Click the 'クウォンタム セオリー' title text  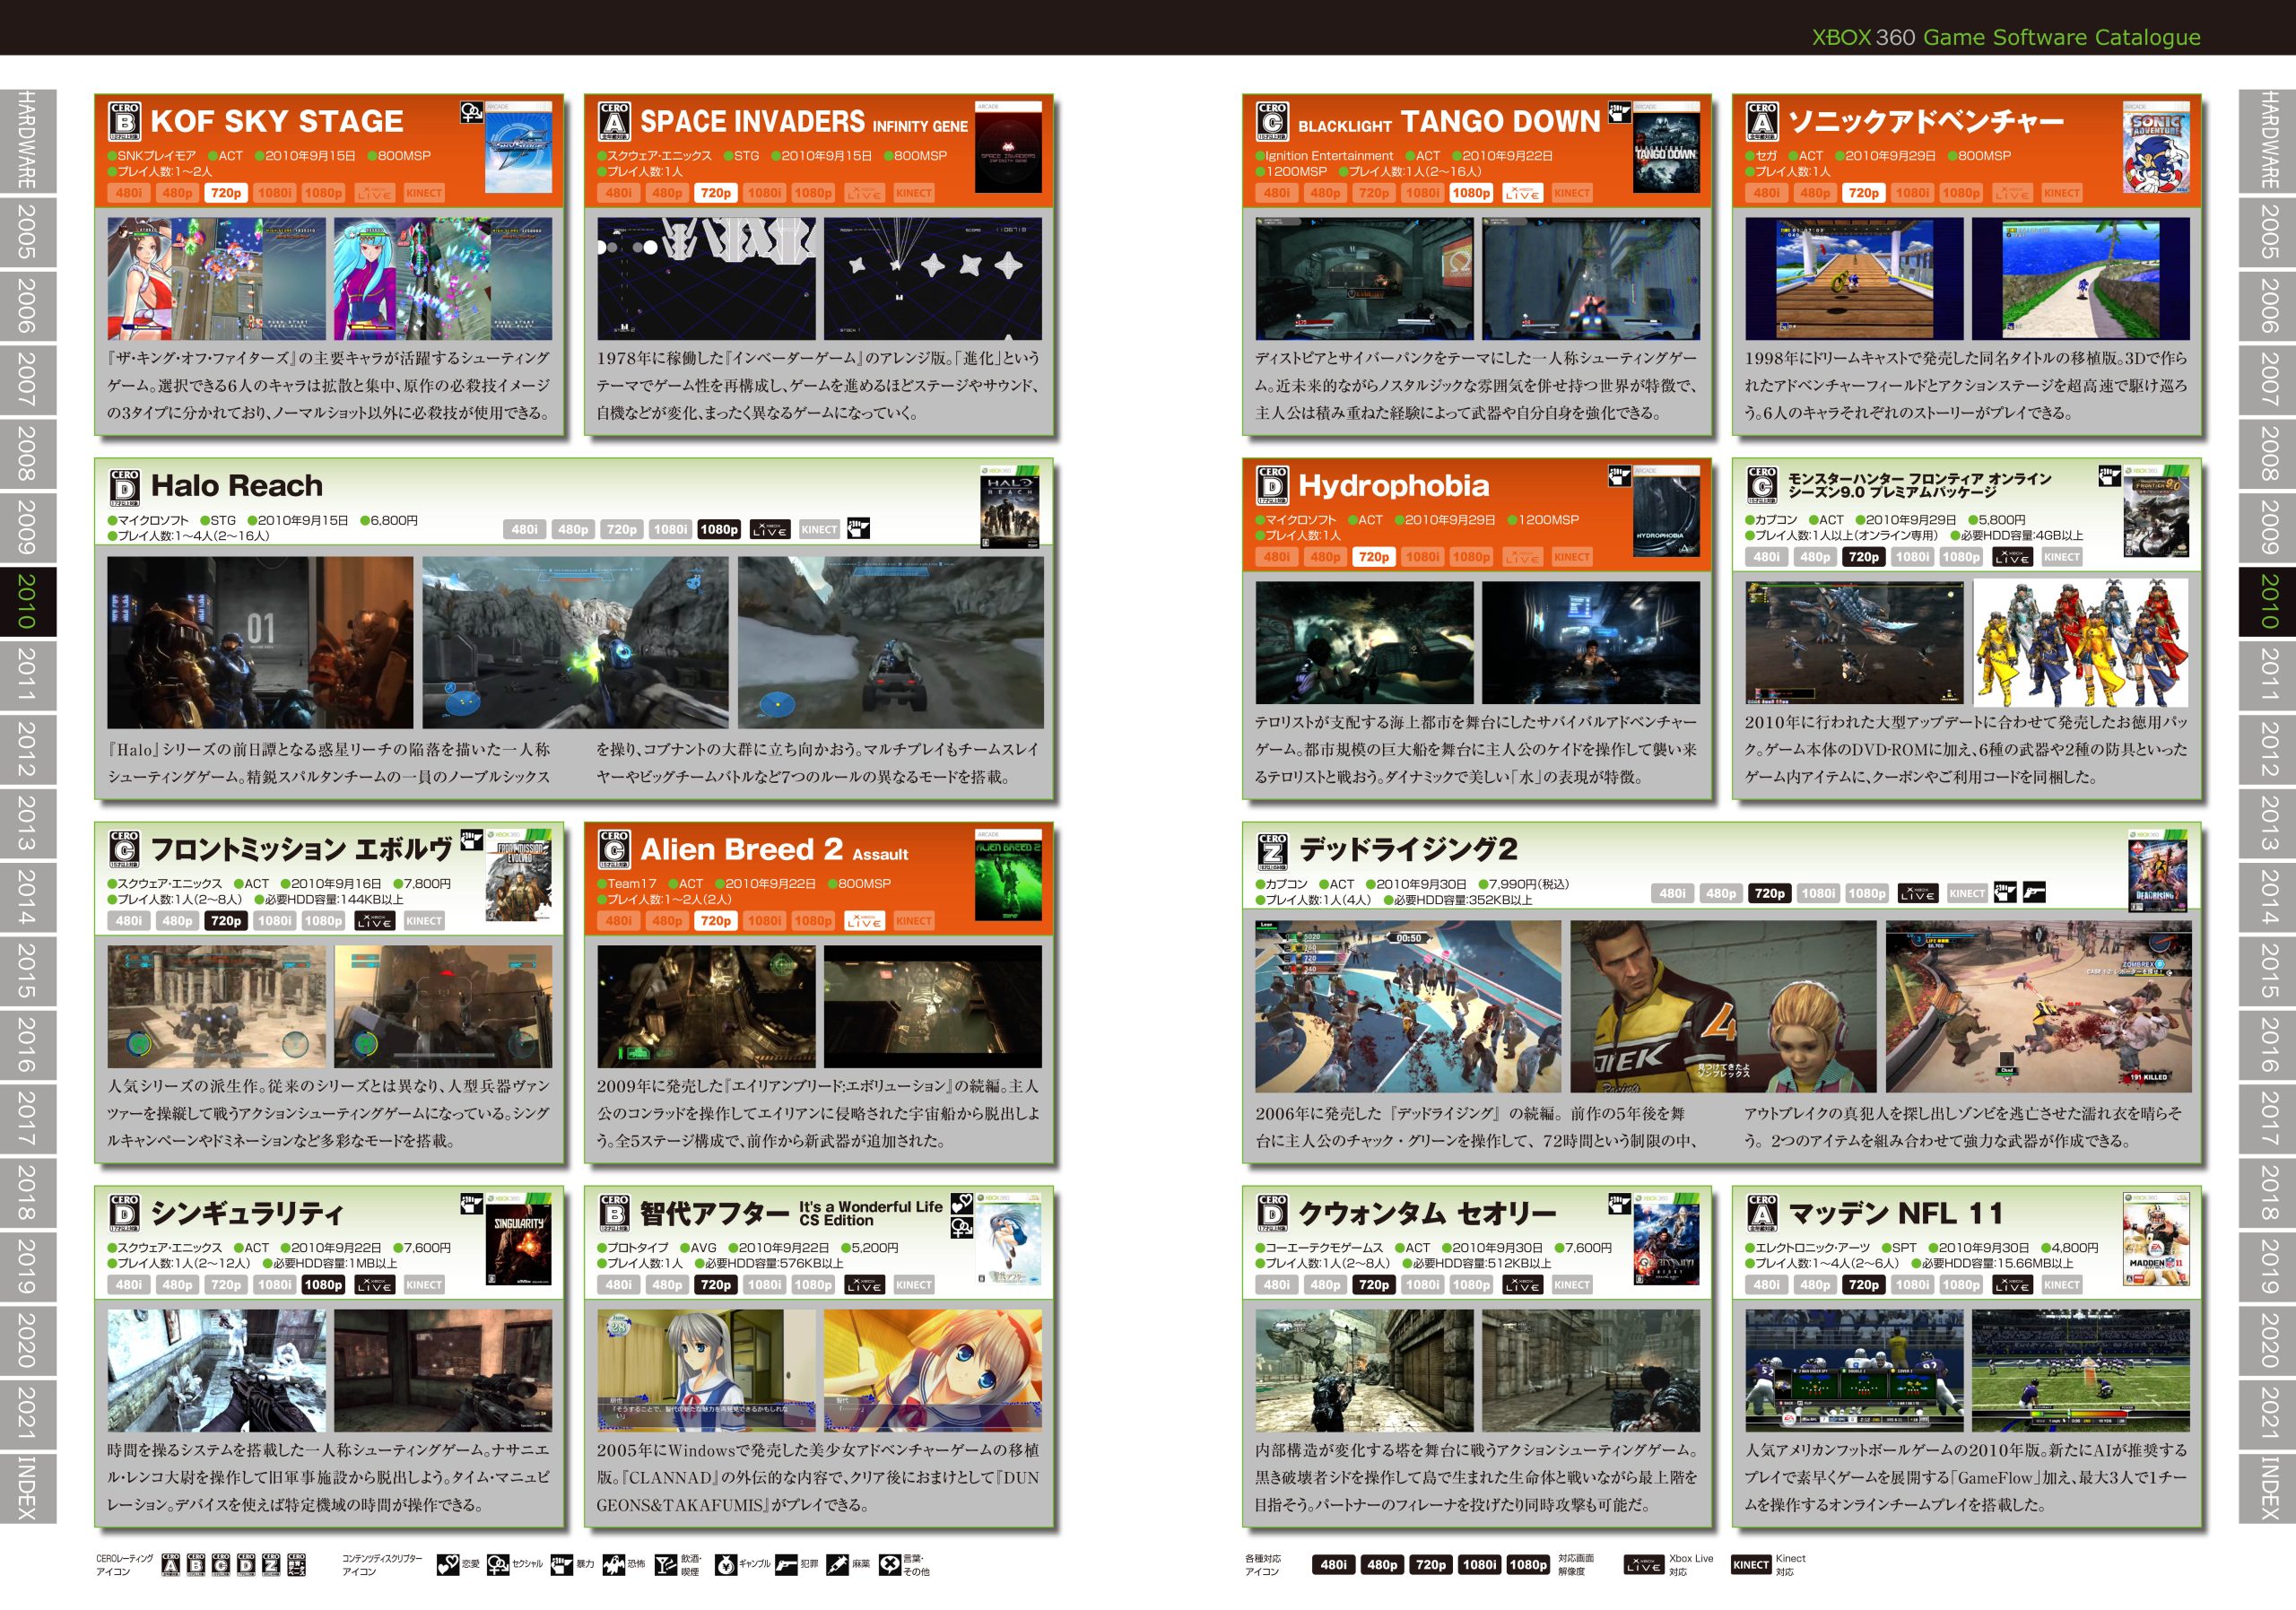click(x=1427, y=1214)
